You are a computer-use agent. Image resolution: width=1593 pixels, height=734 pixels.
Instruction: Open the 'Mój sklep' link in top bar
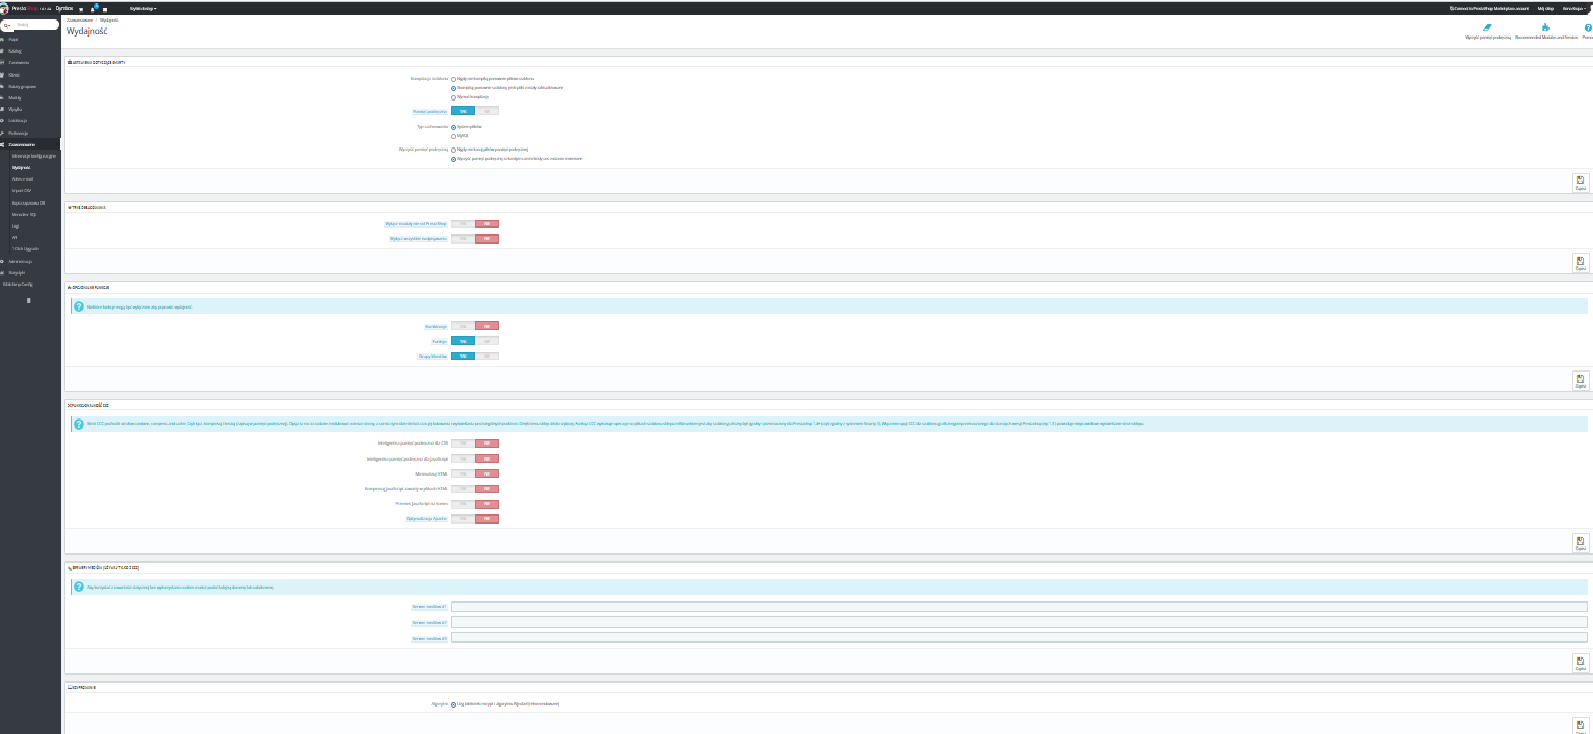point(1546,8)
